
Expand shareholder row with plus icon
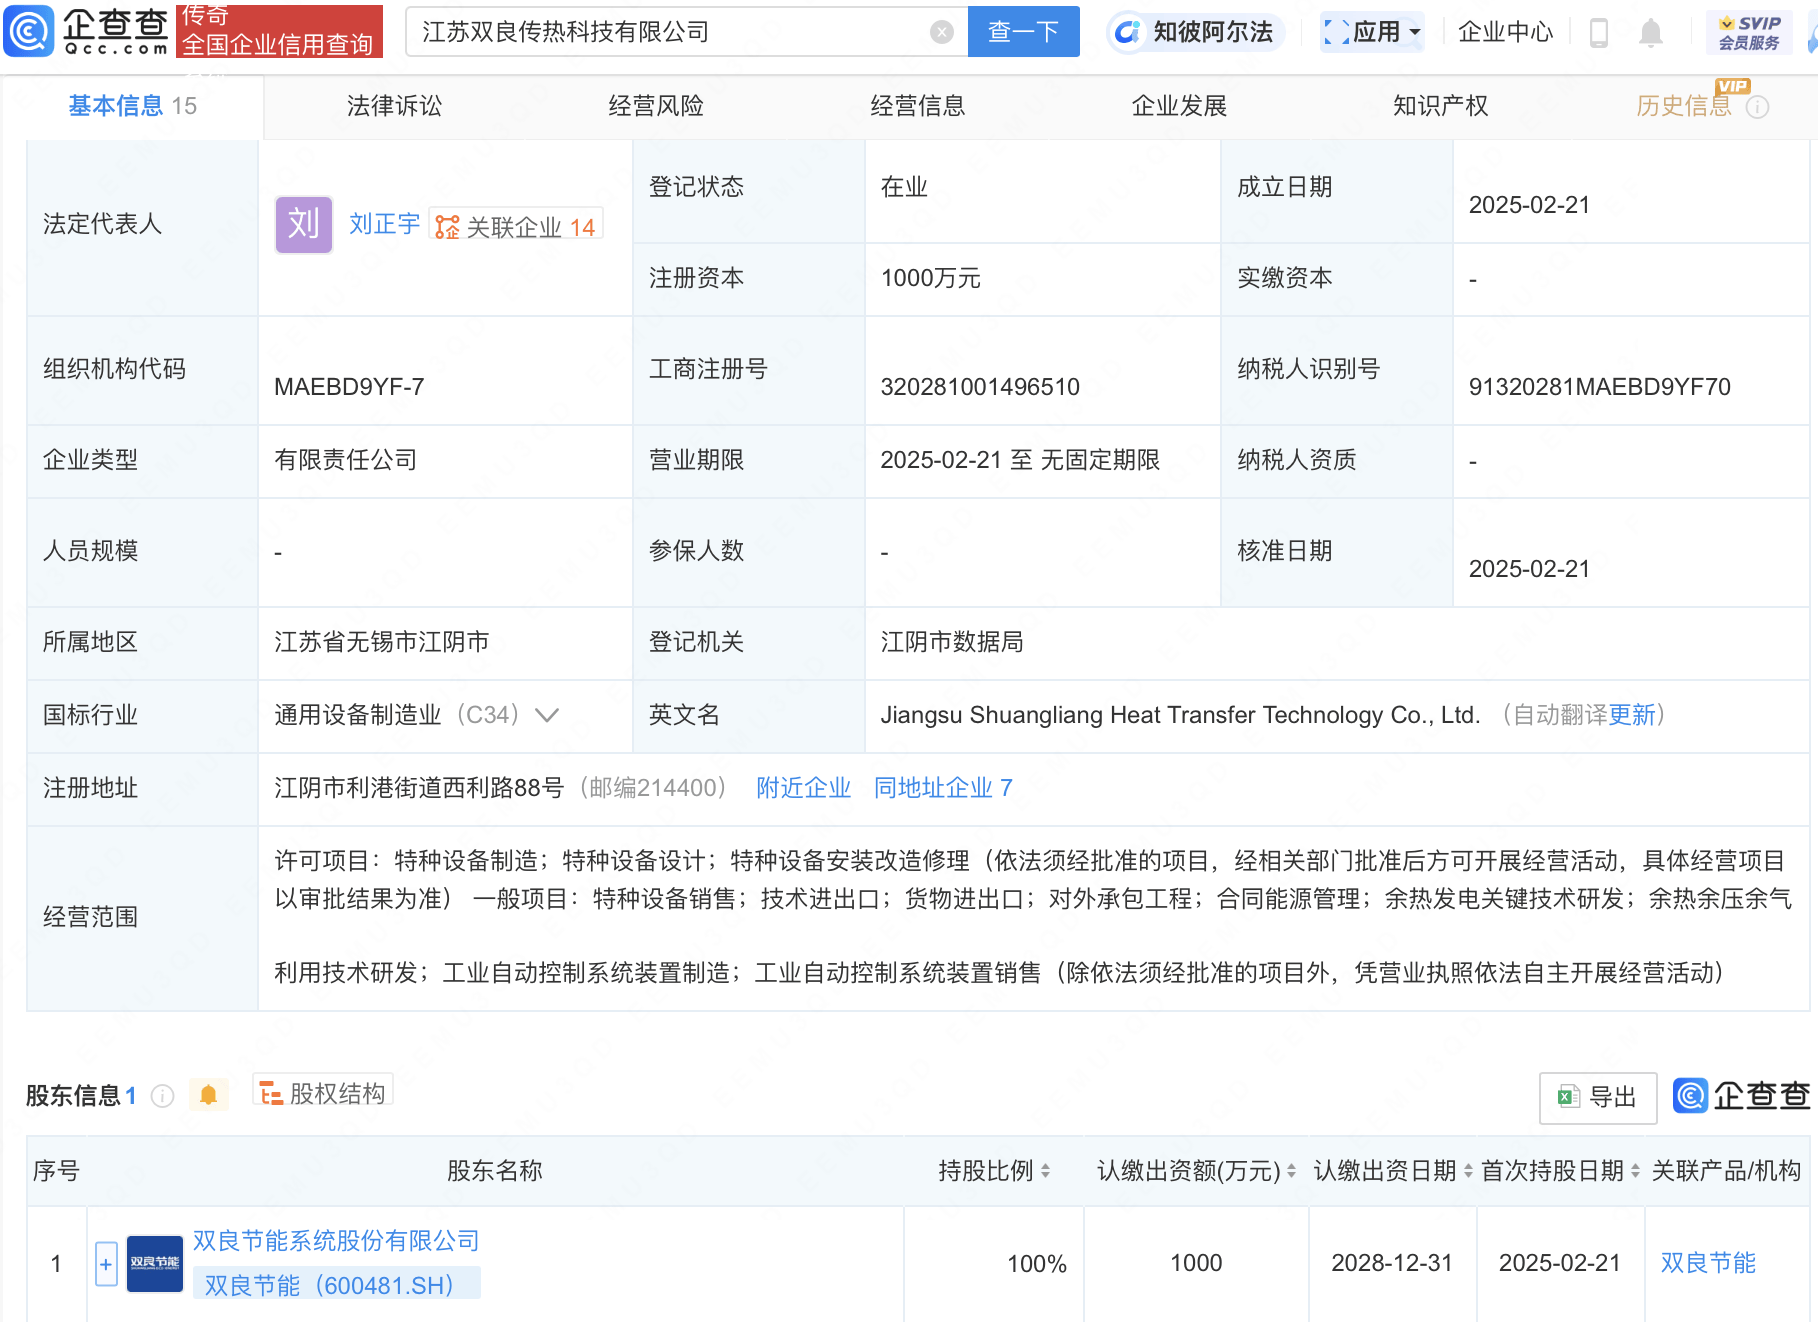click(x=106, y=1264)
